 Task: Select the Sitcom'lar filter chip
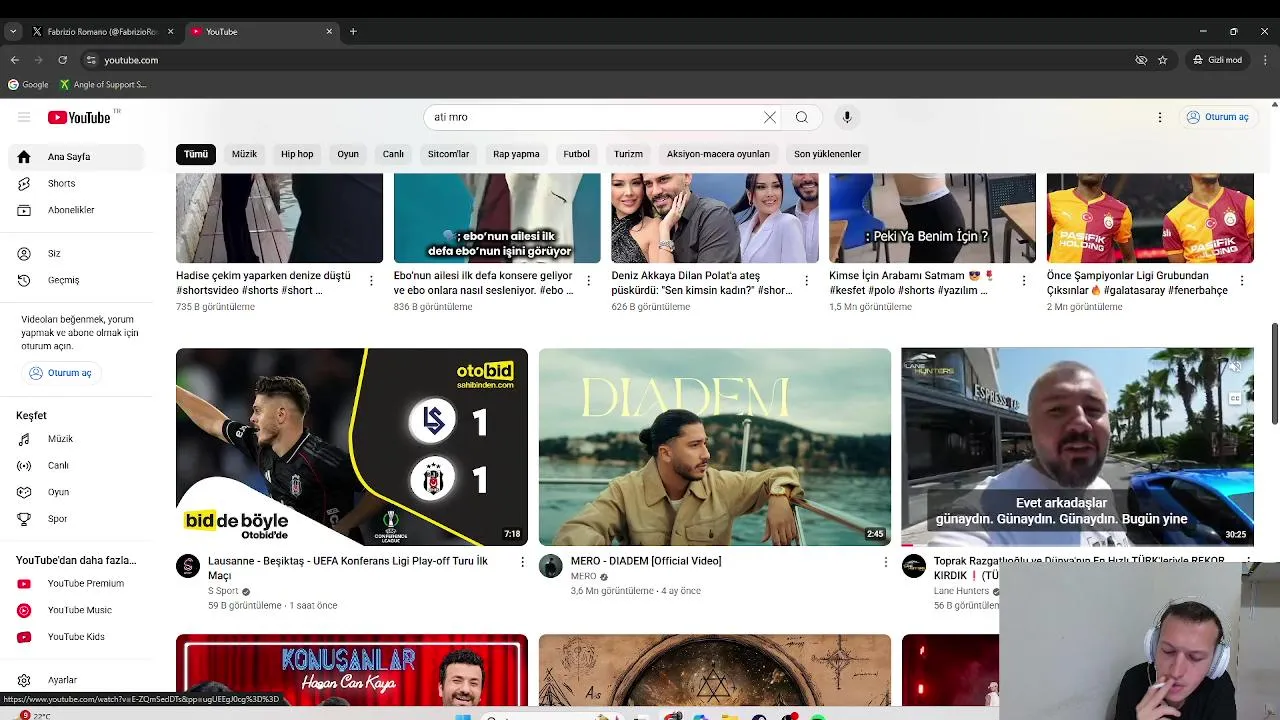click(448, 154)
